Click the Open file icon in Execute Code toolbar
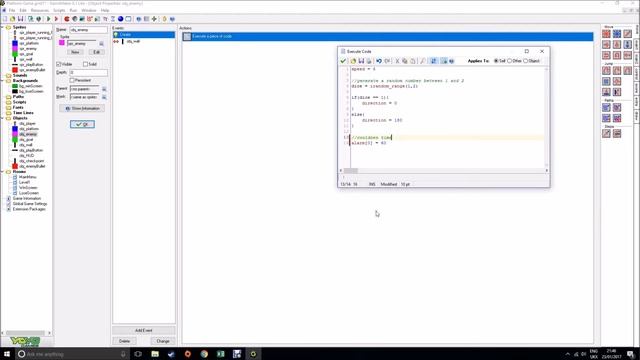640x360 pixels. click(x=353, y=61)
